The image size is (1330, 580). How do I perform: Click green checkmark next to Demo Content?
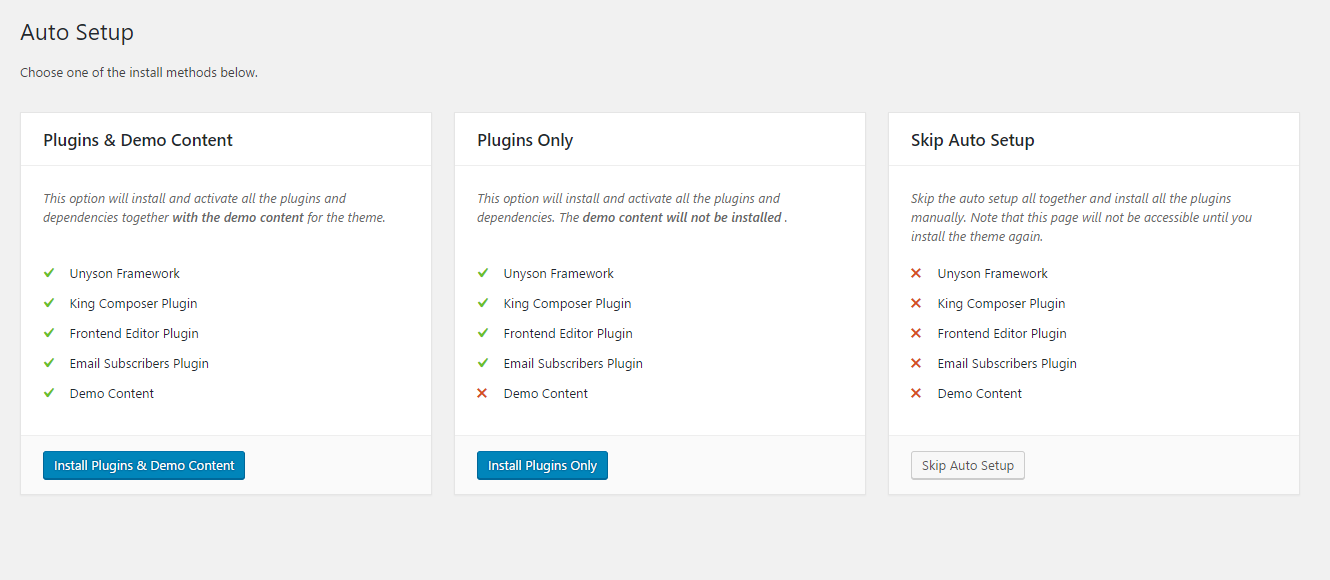click(49, 393)
